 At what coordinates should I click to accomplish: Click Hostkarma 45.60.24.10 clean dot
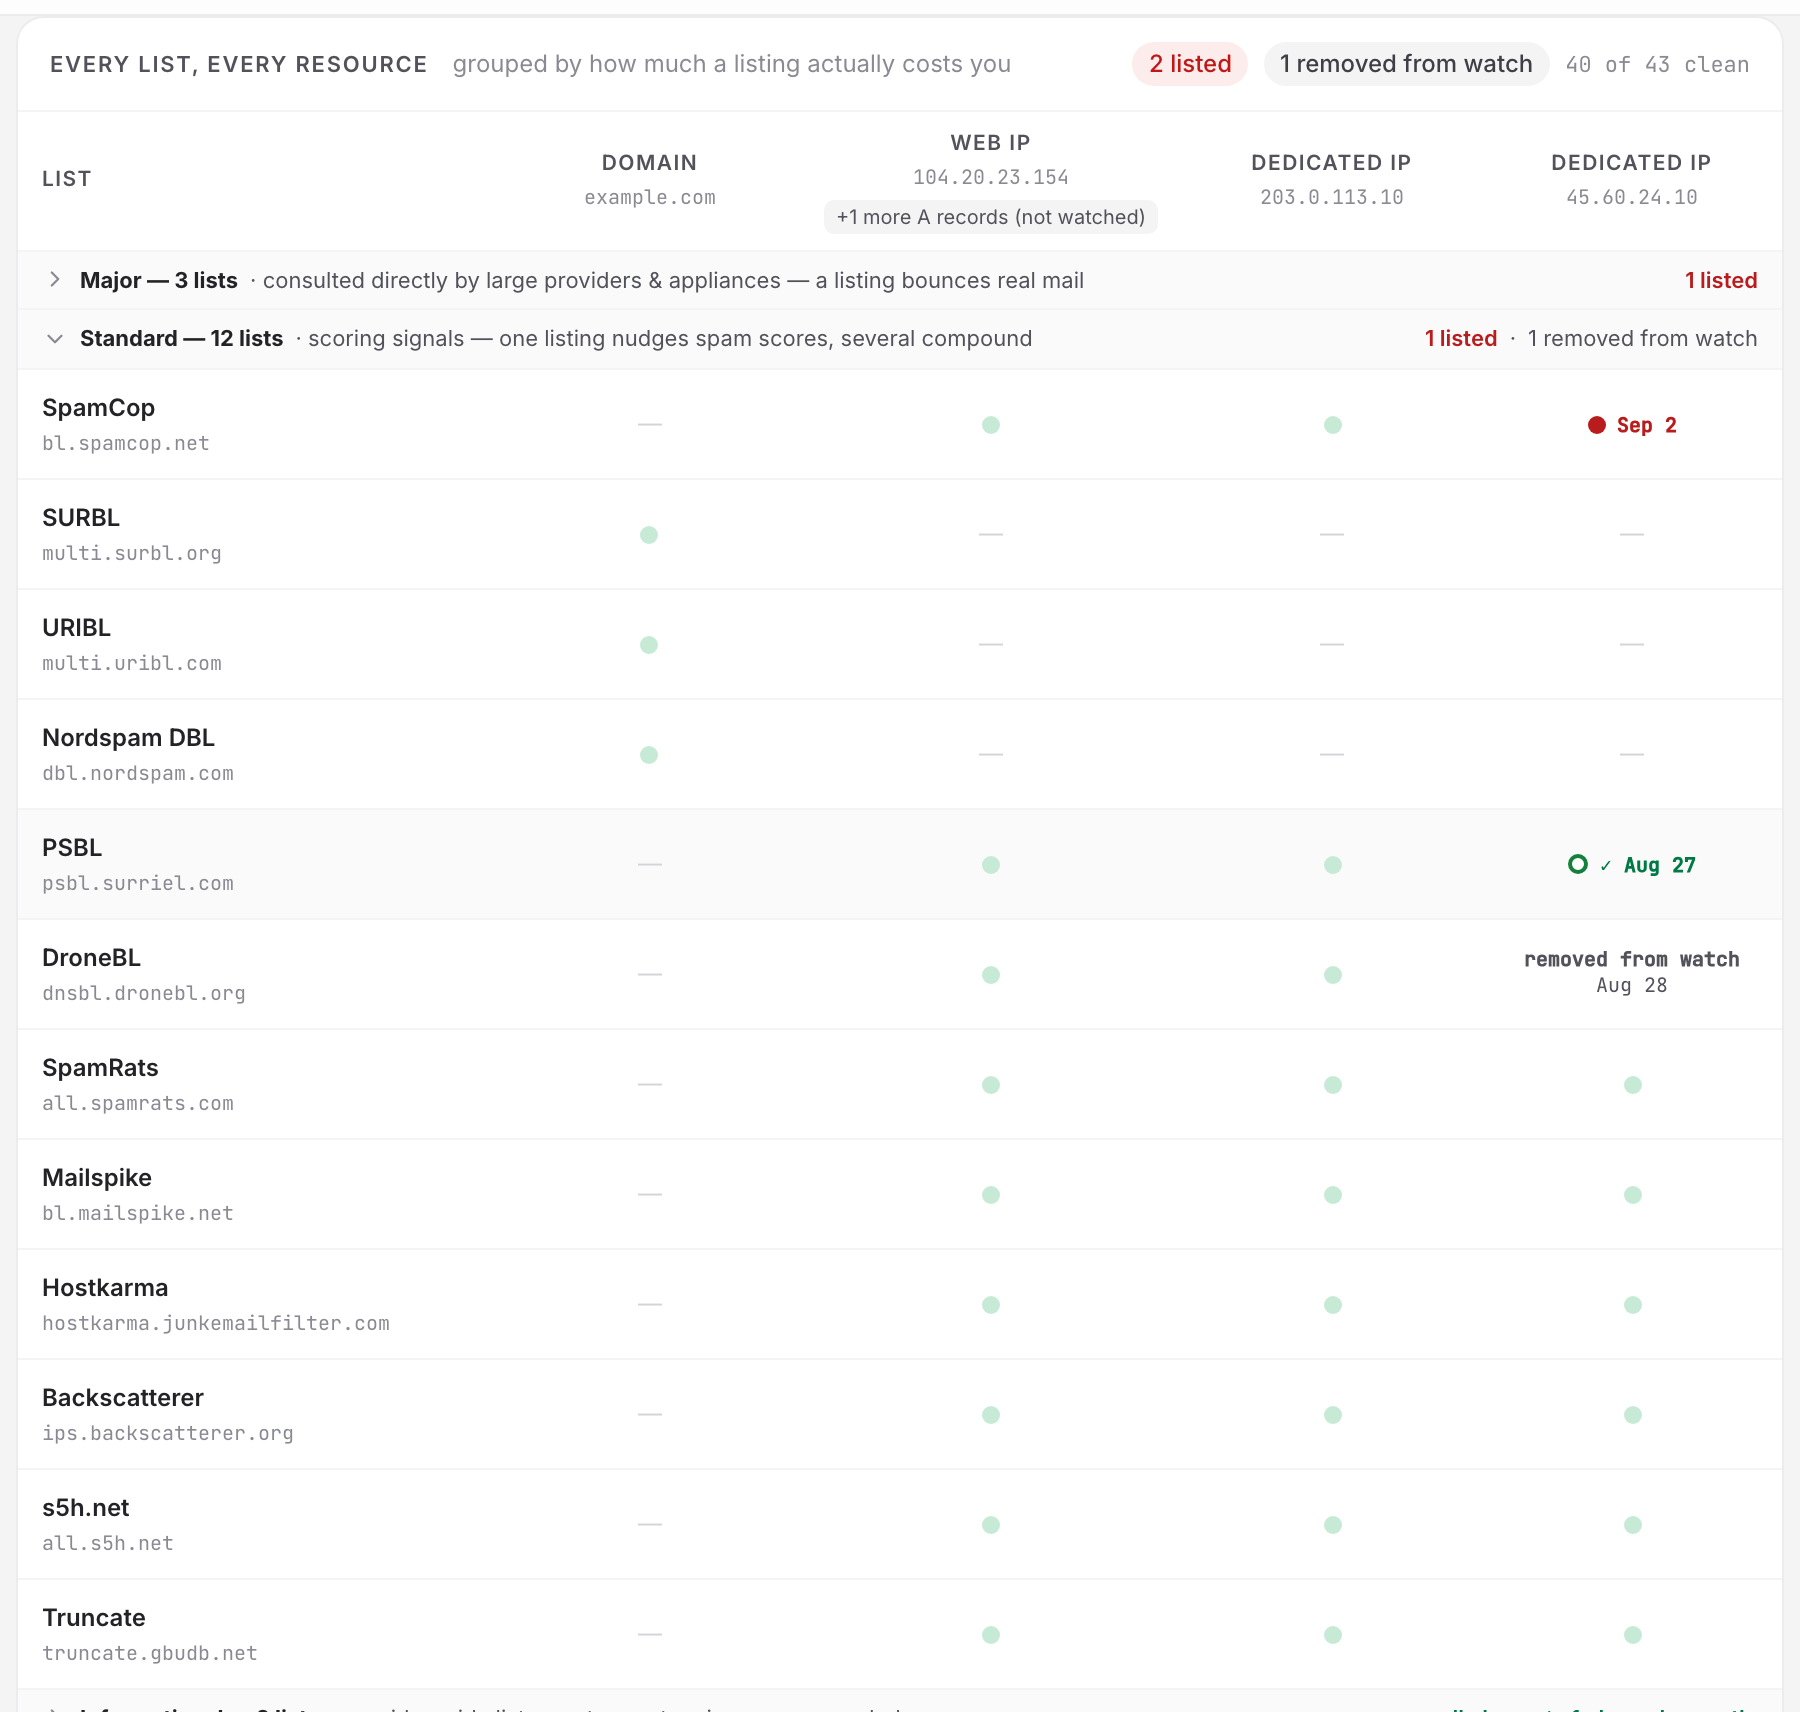[x=1633, y=1305]
